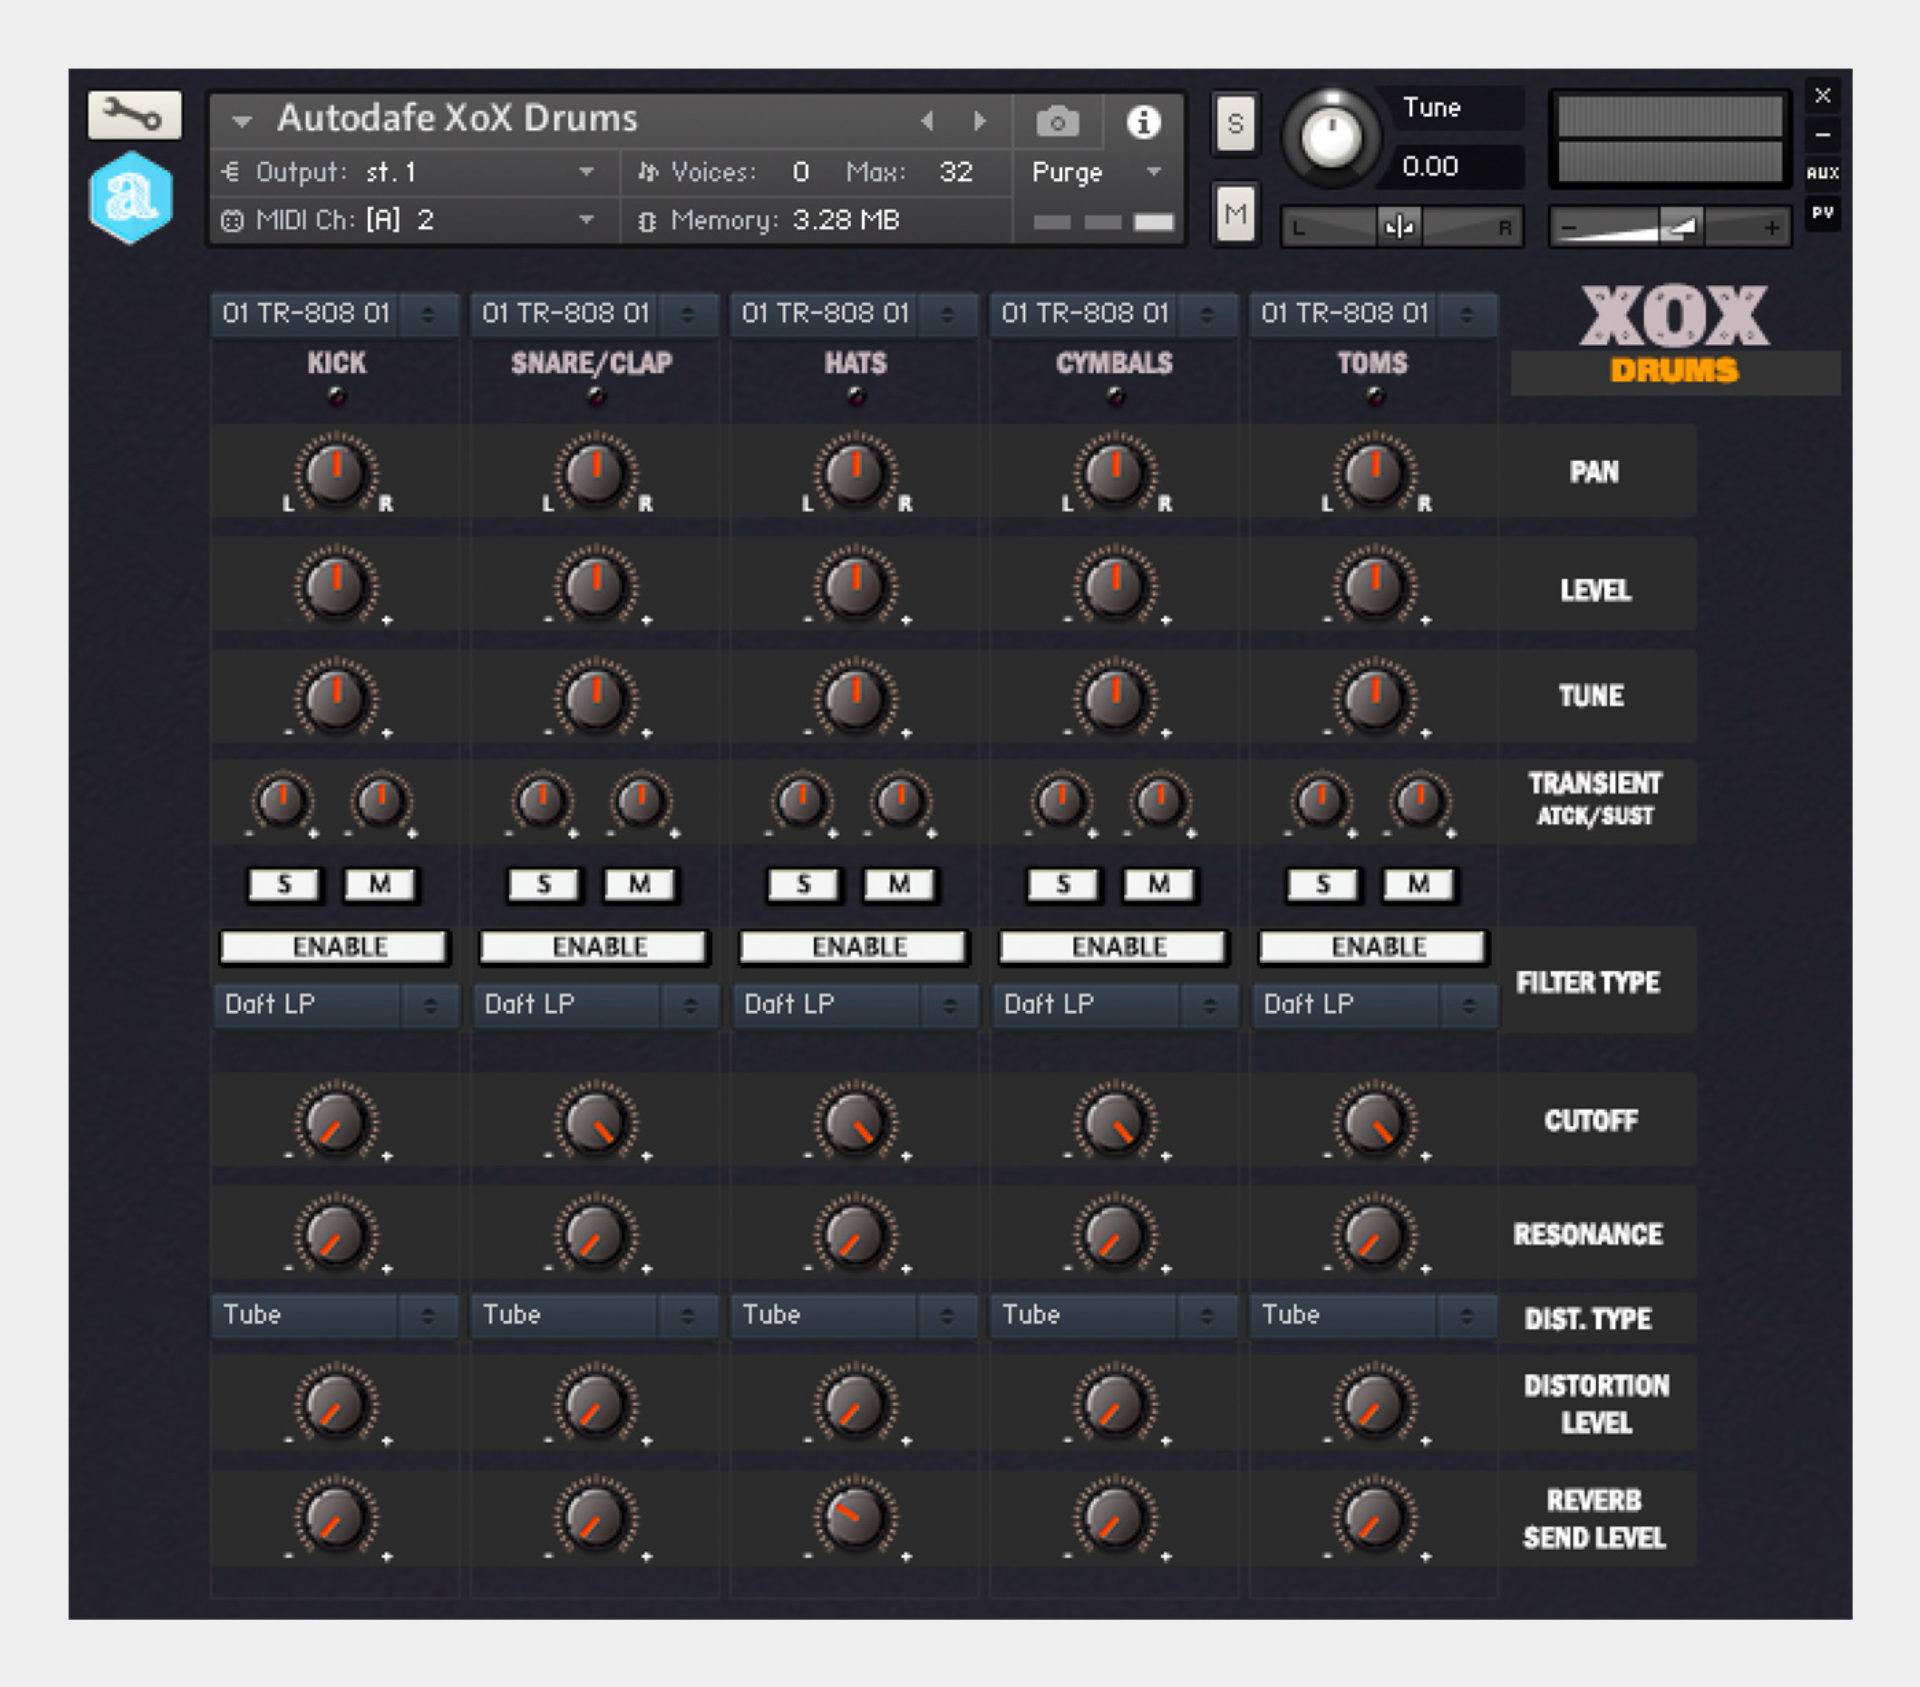
Task: Adjust the master volume slider
Action: (1680, 225)
